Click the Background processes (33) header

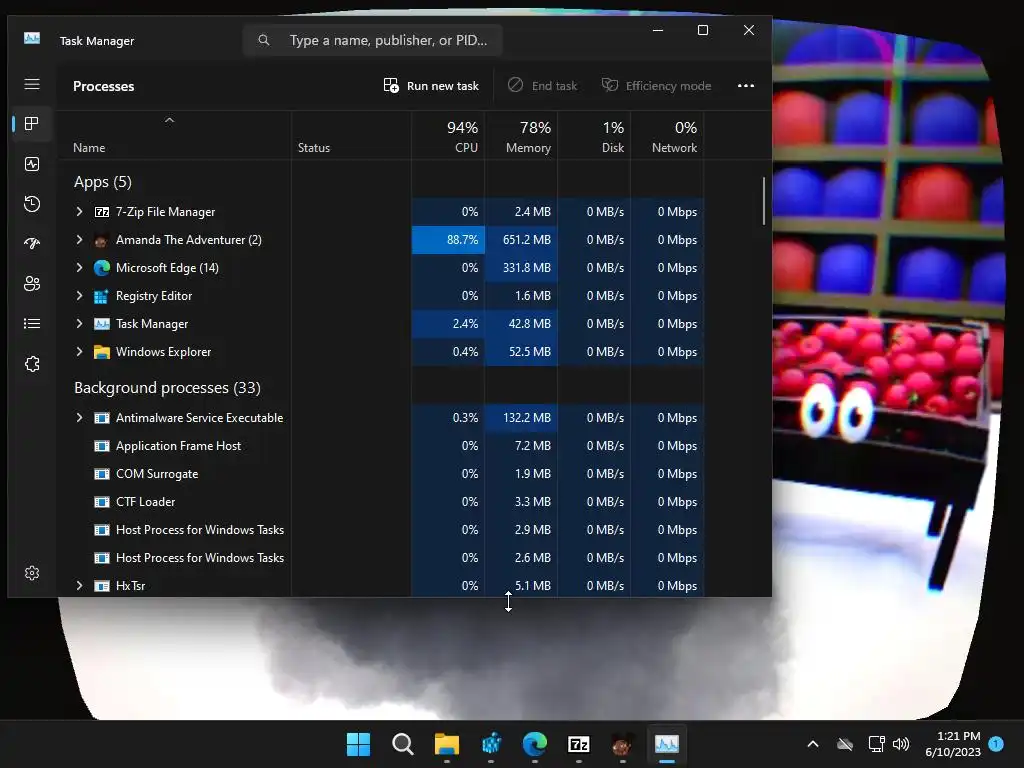[167, 388]
